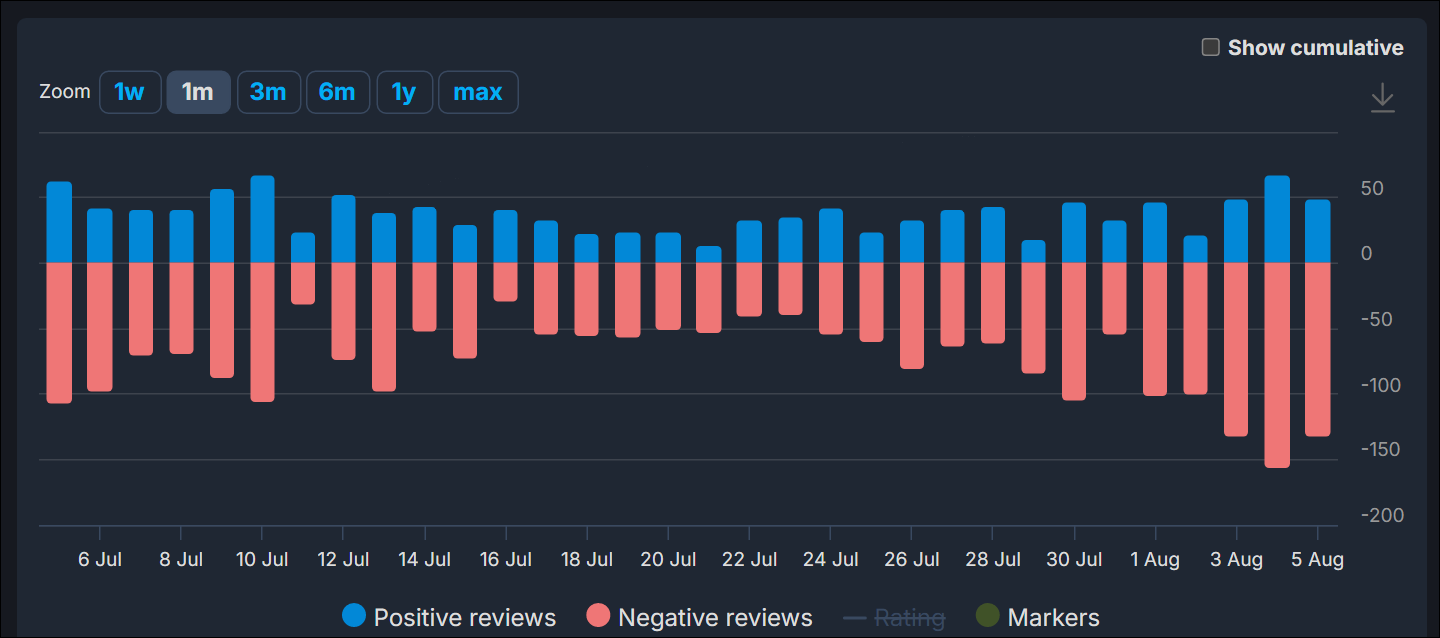Click the tallest blue bar above 10 Jul
Screen dimensions: 1440x638
coord(262,220)
